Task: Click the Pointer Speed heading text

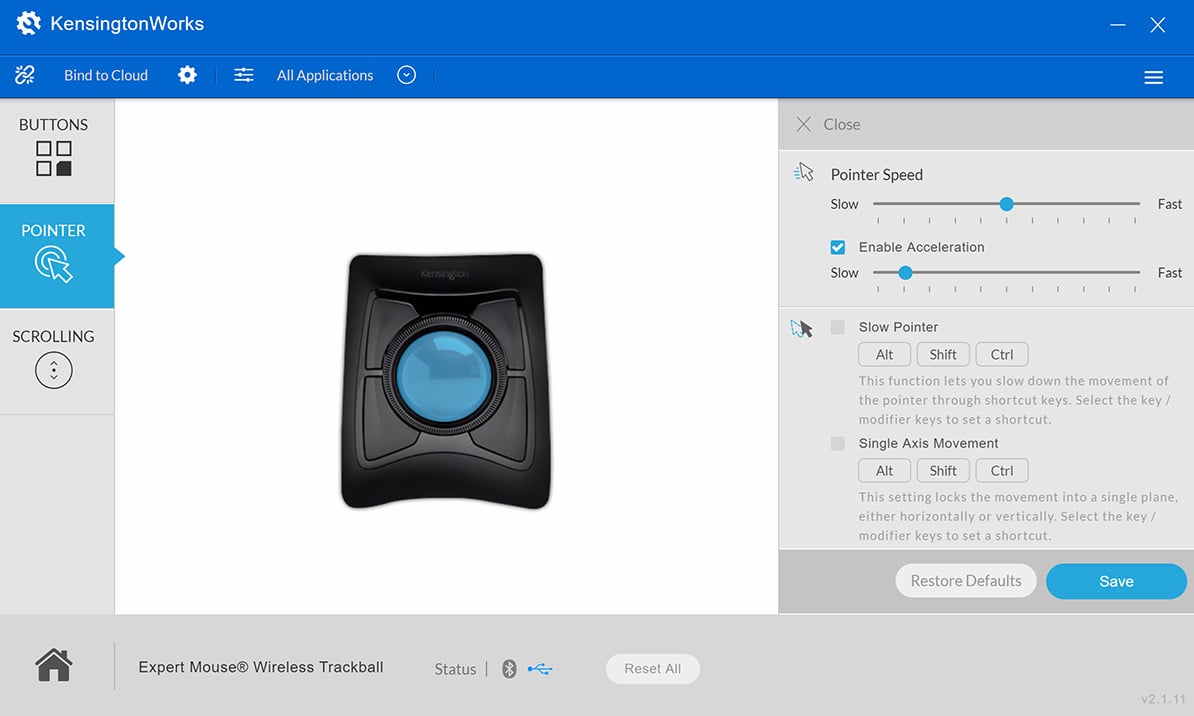Action: click(876, 175)
